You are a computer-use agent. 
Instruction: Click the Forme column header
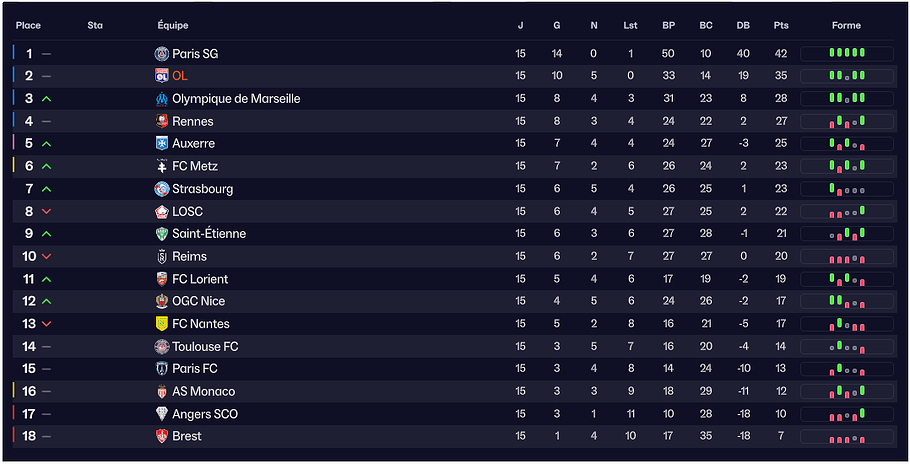[846, 25]
